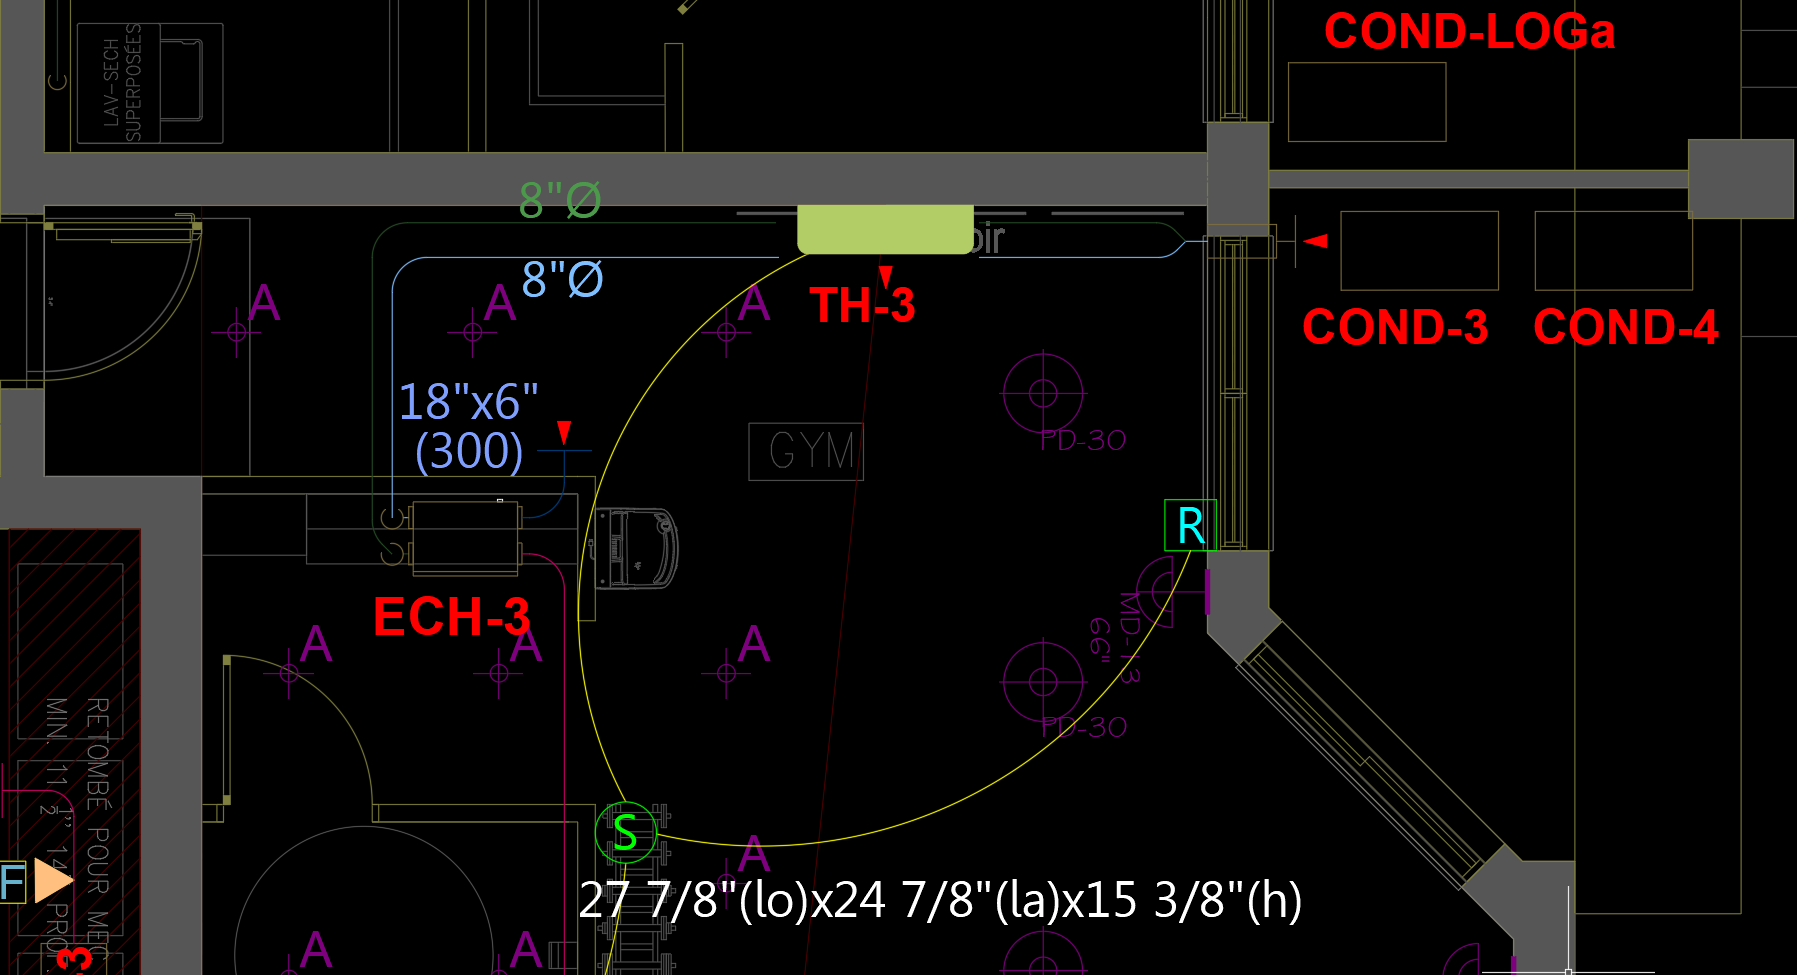
Task: Click the (300) airflow value text
Action: [x=469, y=451]
